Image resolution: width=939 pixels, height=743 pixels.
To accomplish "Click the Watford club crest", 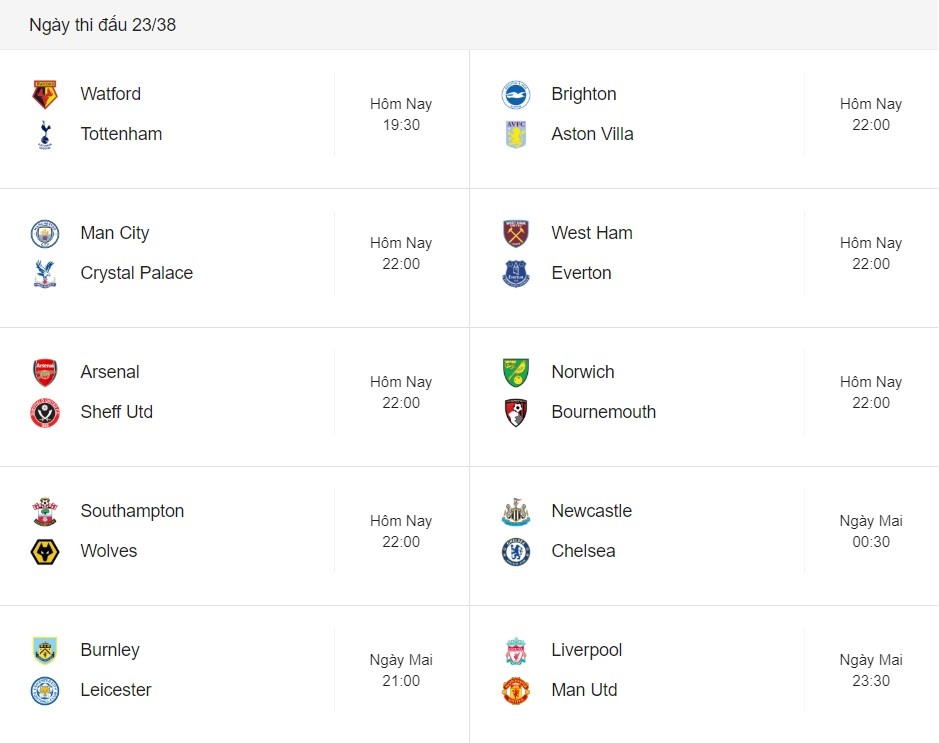I will tap(45, 94).
